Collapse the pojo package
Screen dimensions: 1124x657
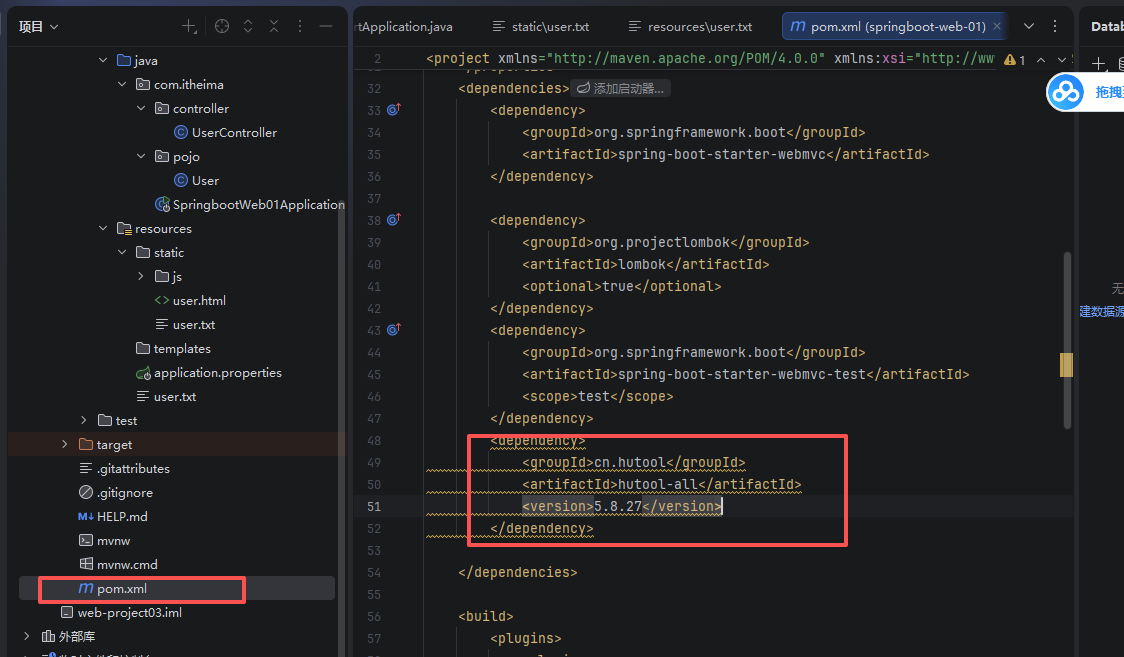coord(141,156)
